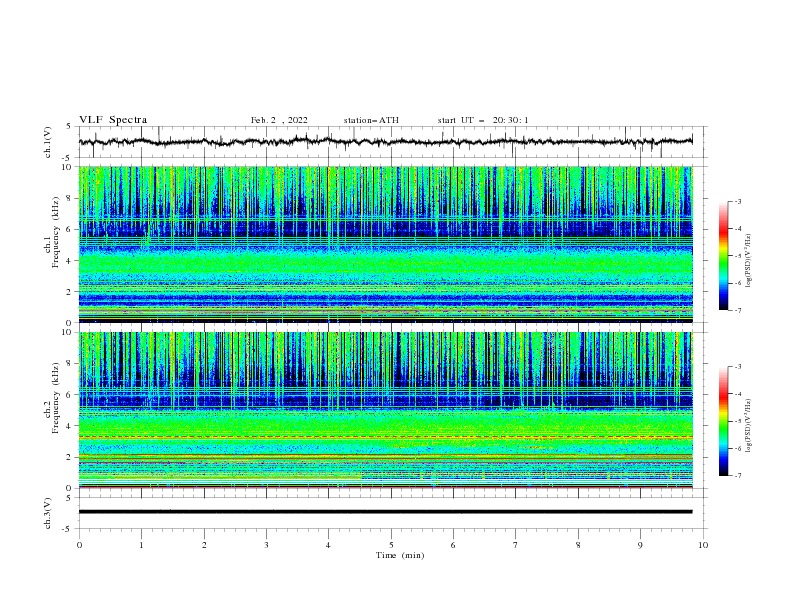792x612 pixels.
Task: Click the "Time (min)" axis title
Action: point(400,555)
